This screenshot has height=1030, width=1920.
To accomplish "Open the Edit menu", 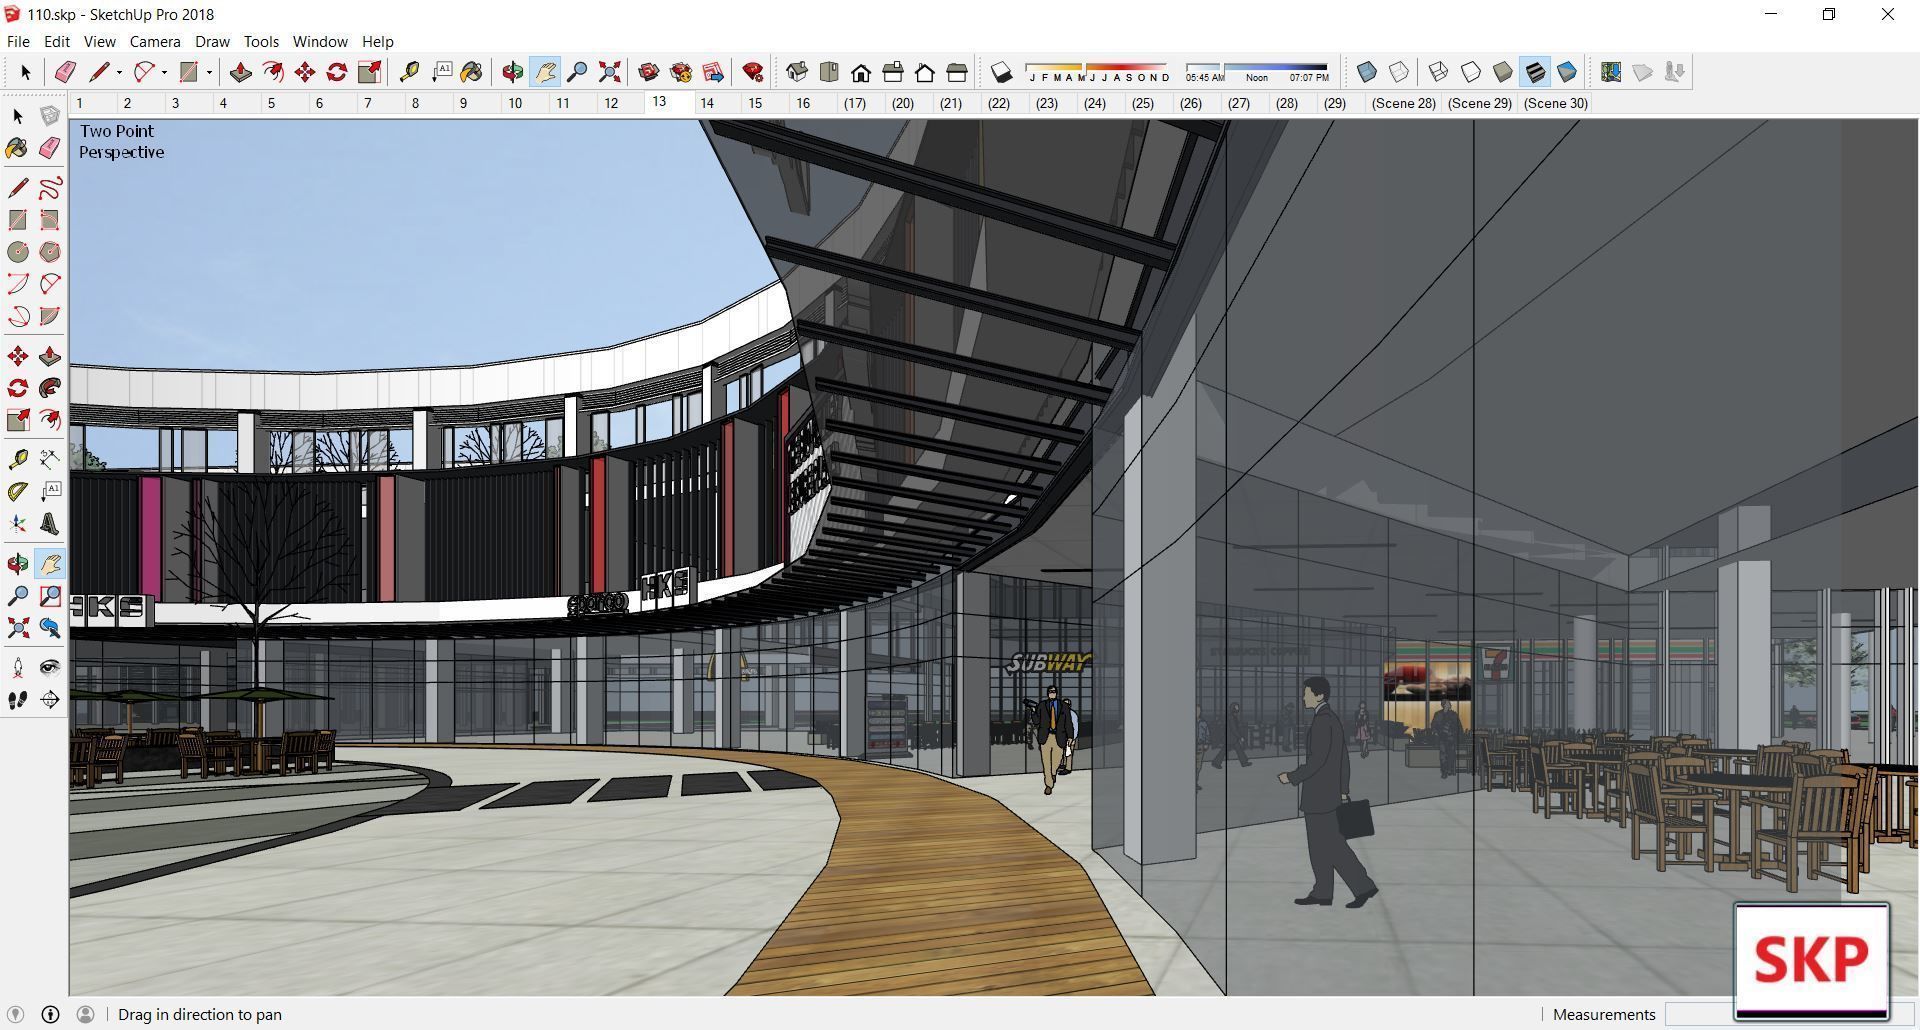I will pyautogui.click(x=57, y=41).
